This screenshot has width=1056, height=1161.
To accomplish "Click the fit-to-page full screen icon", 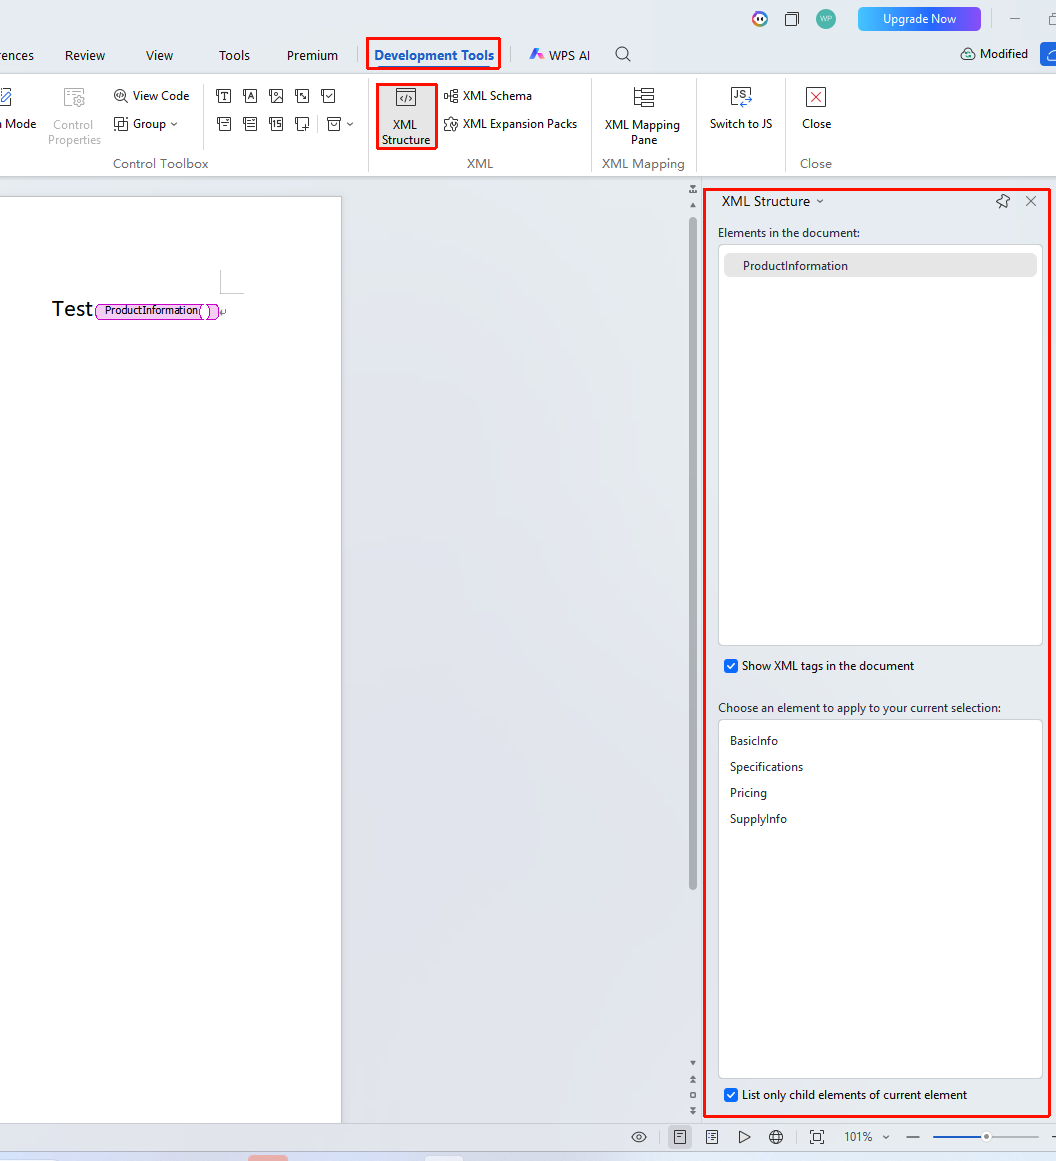I will click(817, 1137).
